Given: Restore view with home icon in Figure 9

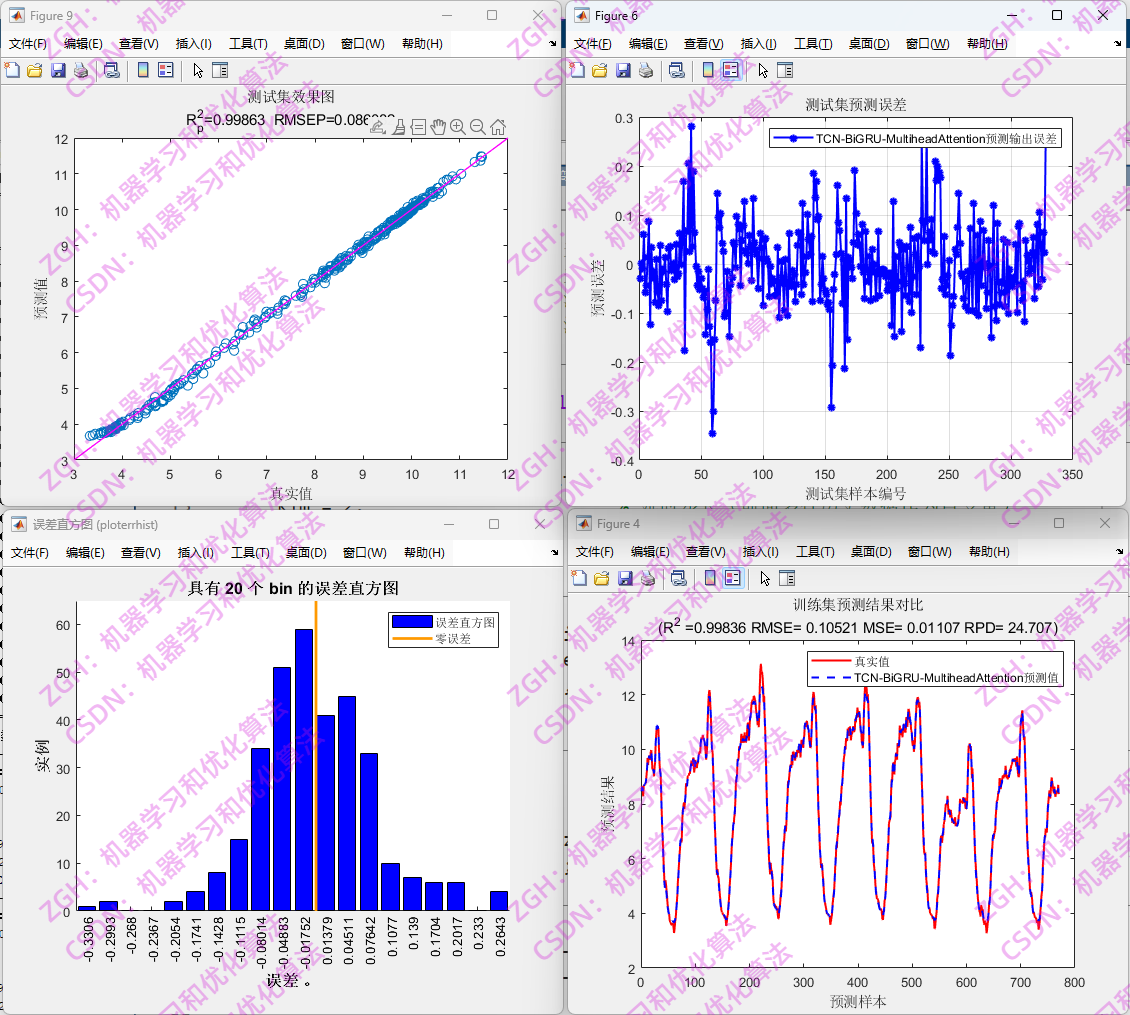Looking at the screenshot, I should click(x=497, y=128).
